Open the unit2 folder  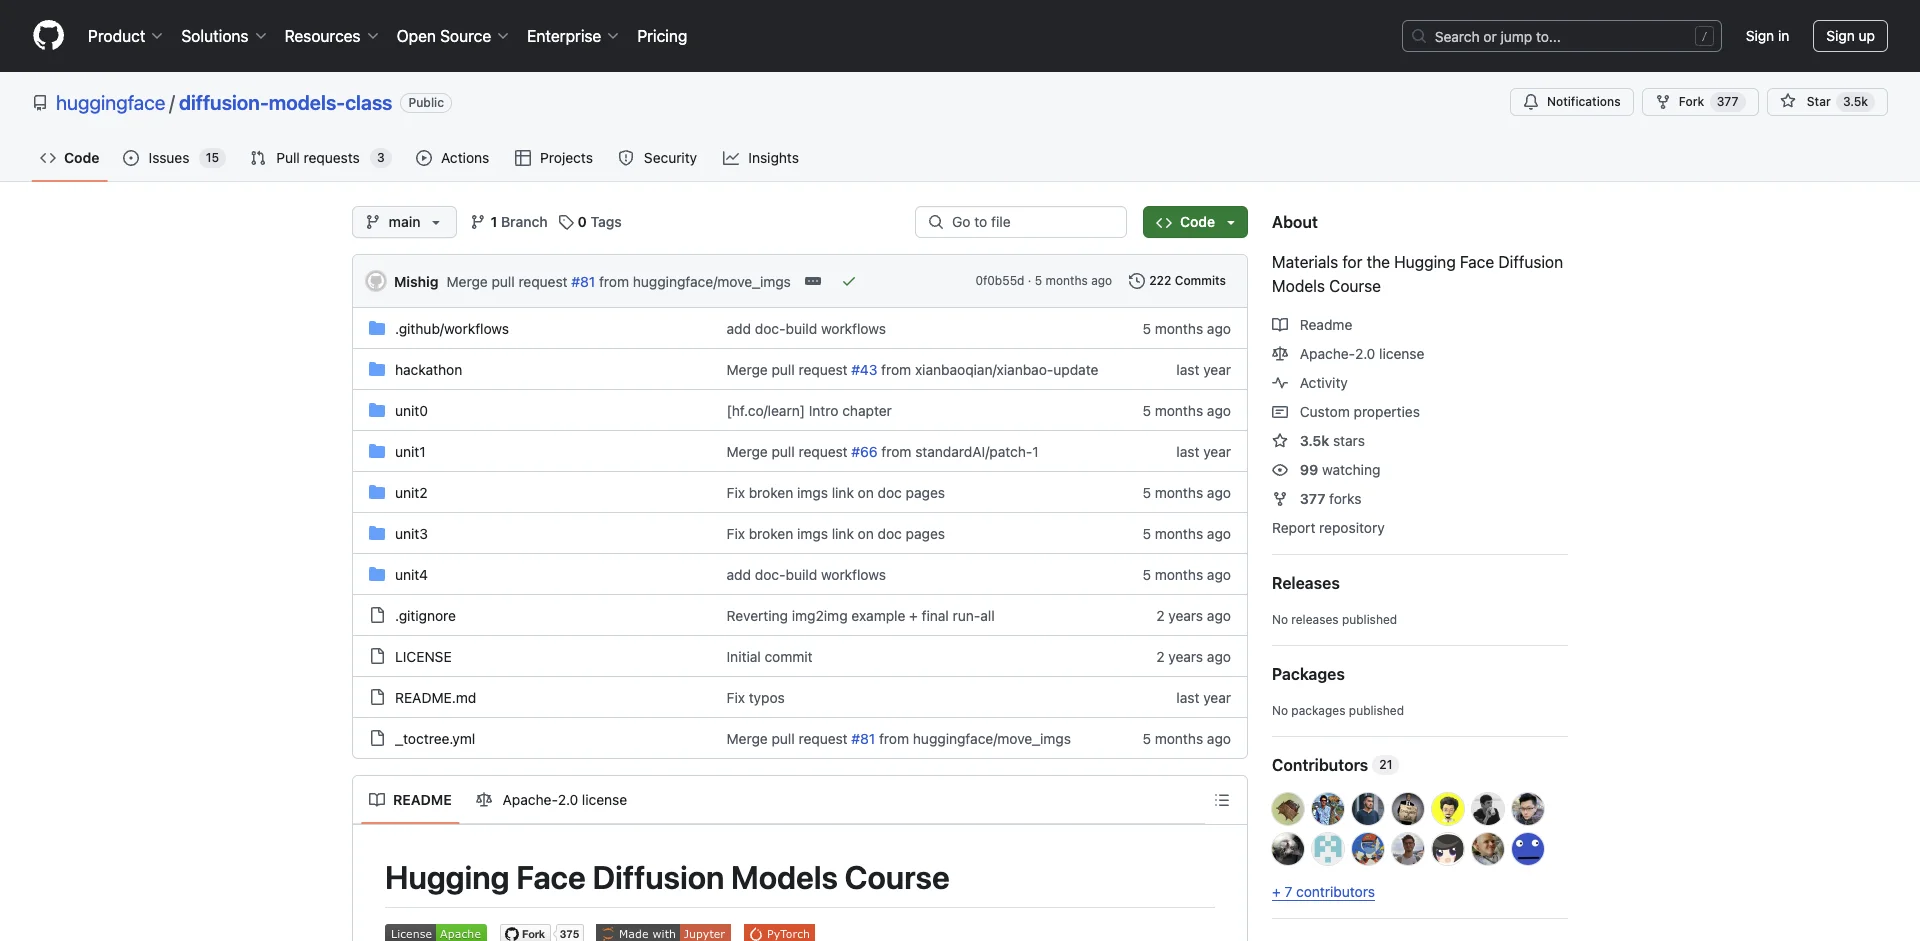(411, 493)
